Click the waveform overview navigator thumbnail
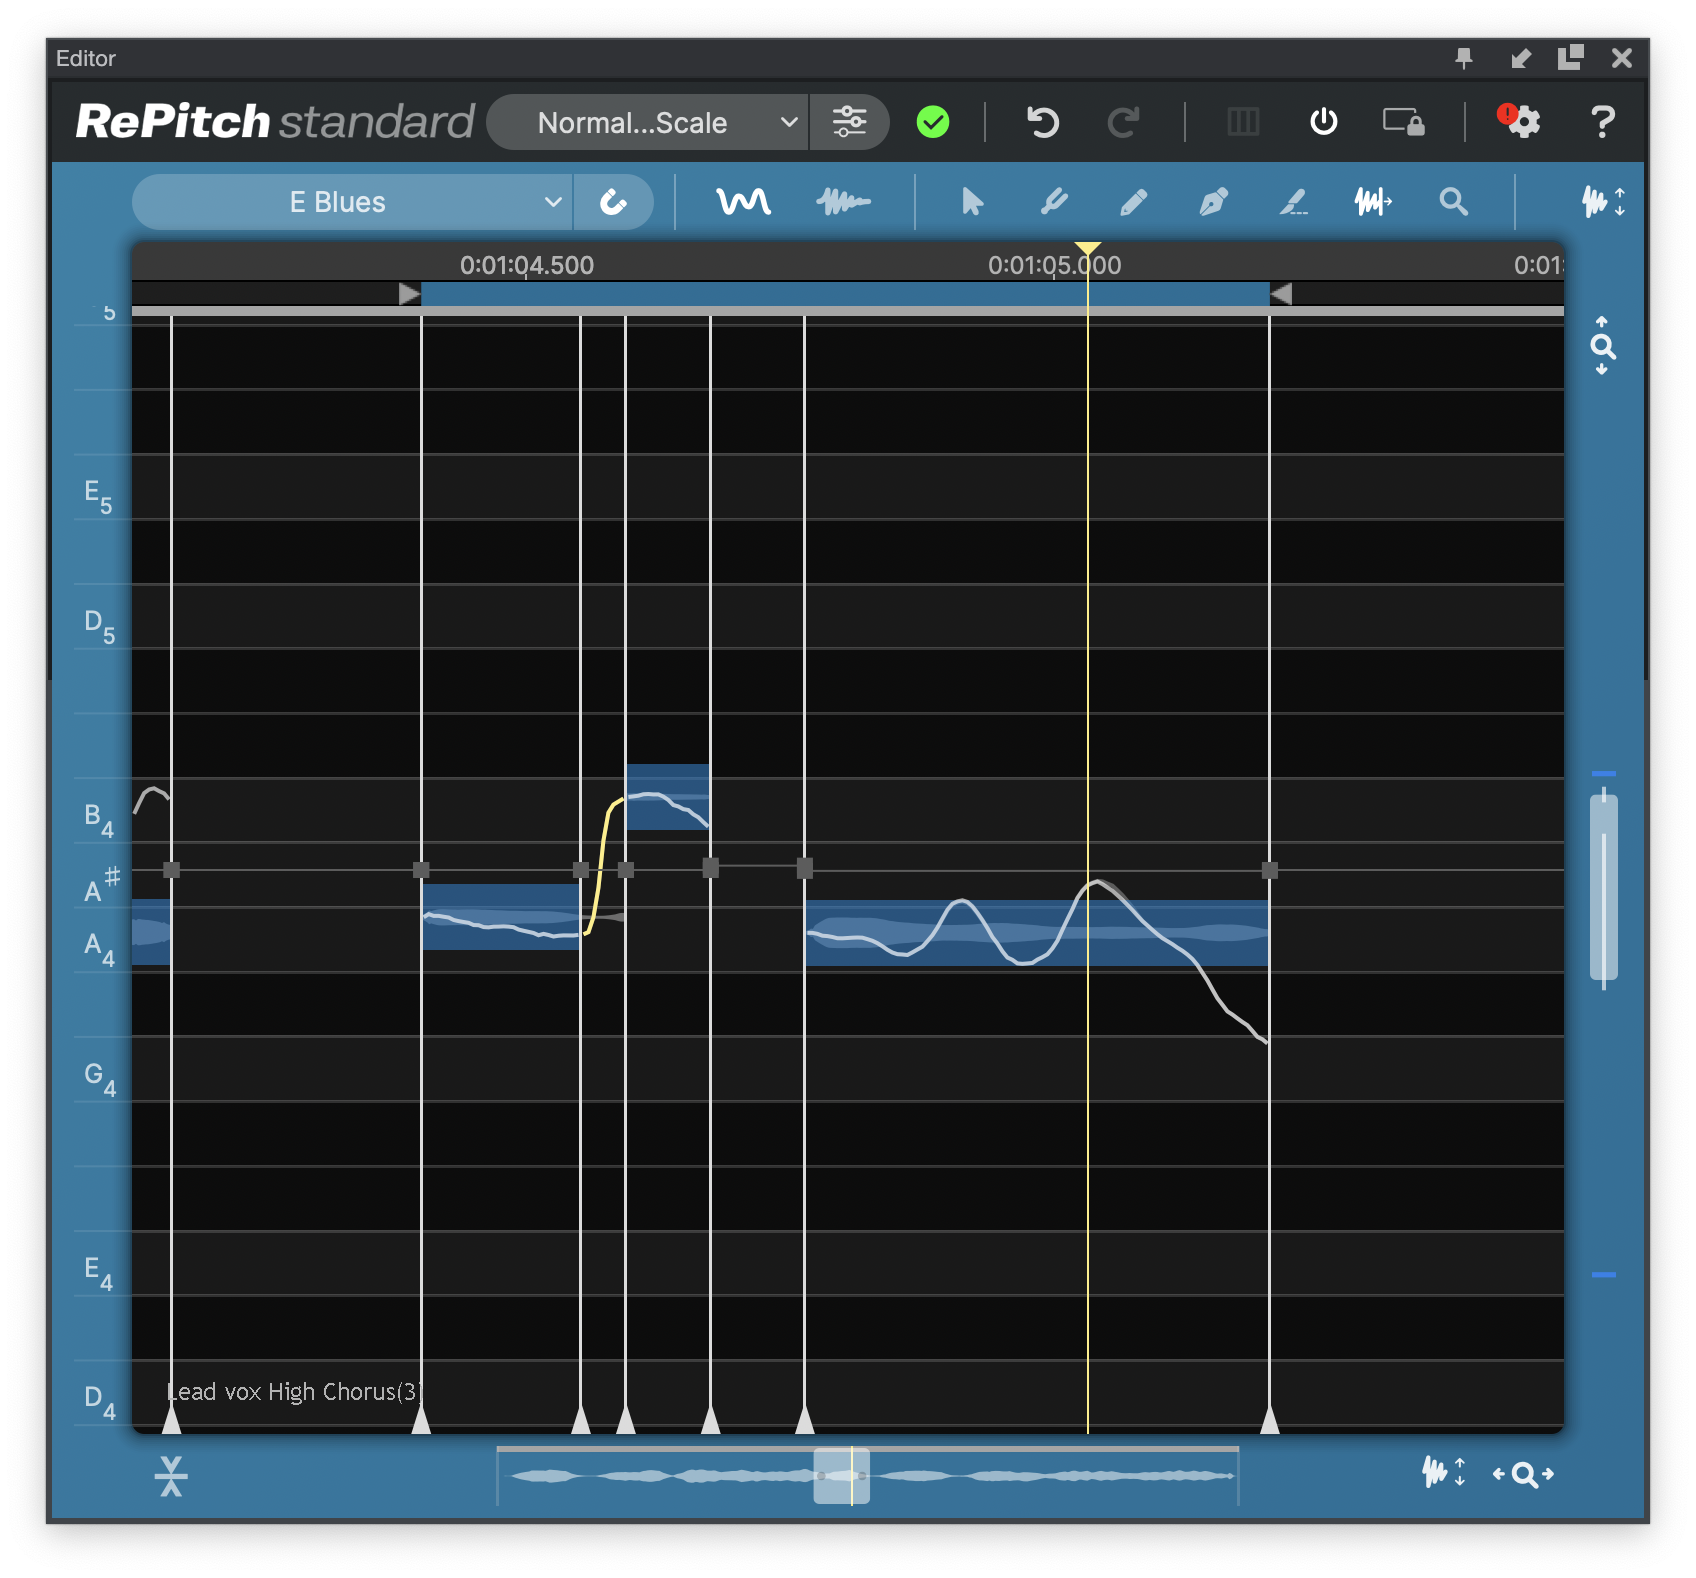The width and height of the screenshot is (1696, 1578). tap(841, 1476)
